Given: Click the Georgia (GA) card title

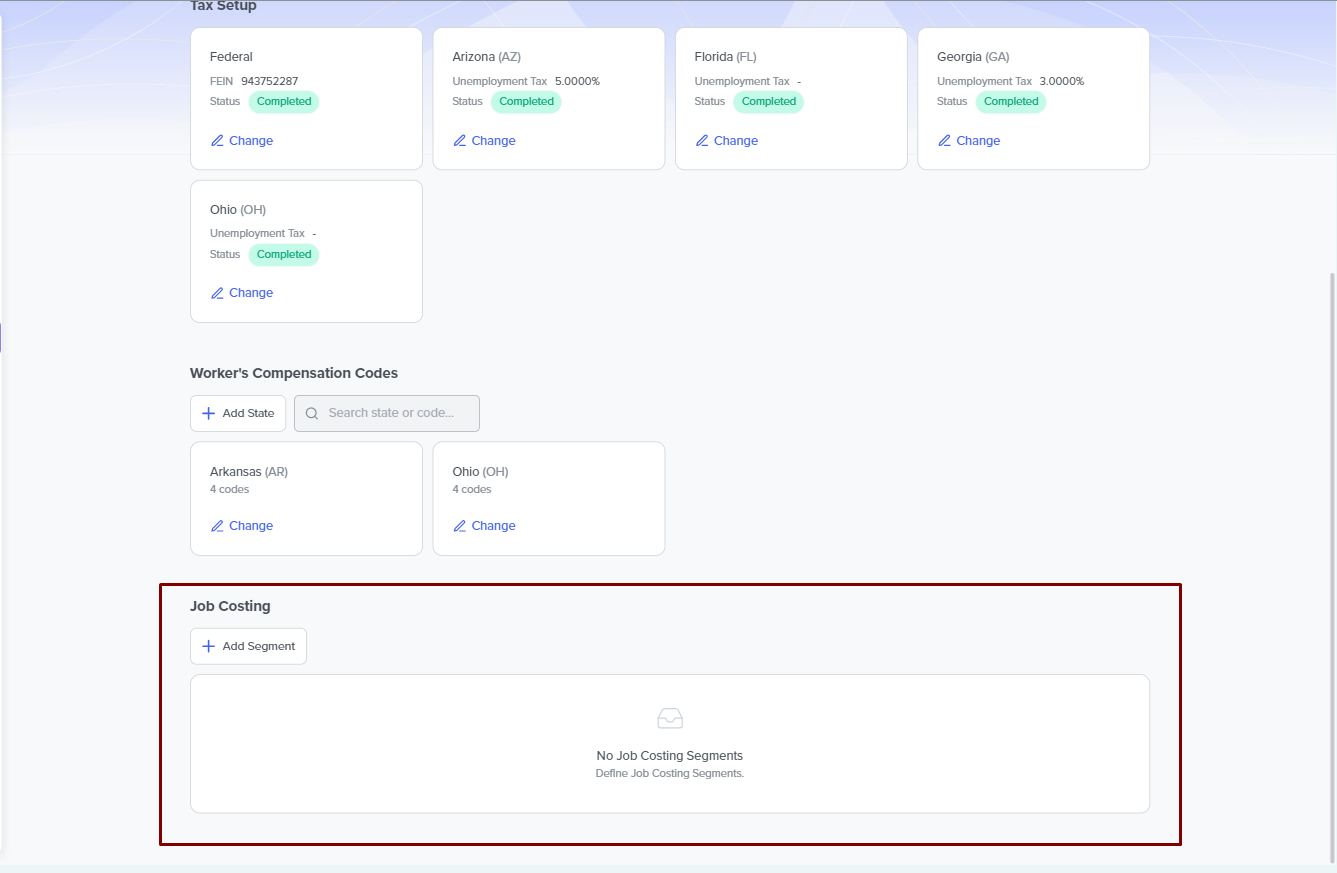Looking at the screenshot, I should (x=973, y=57).
